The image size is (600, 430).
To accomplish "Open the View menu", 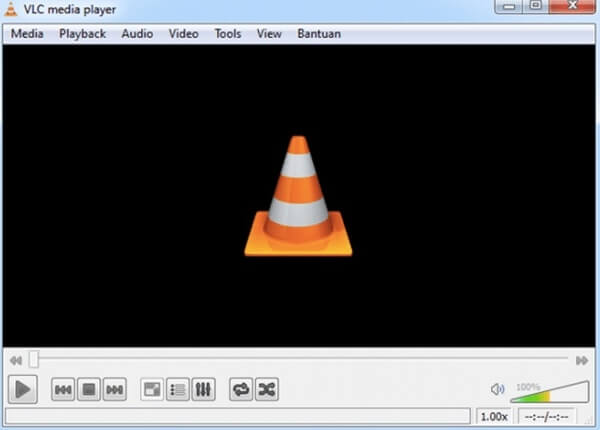I will pyautogui.click(x=269, y=34).
